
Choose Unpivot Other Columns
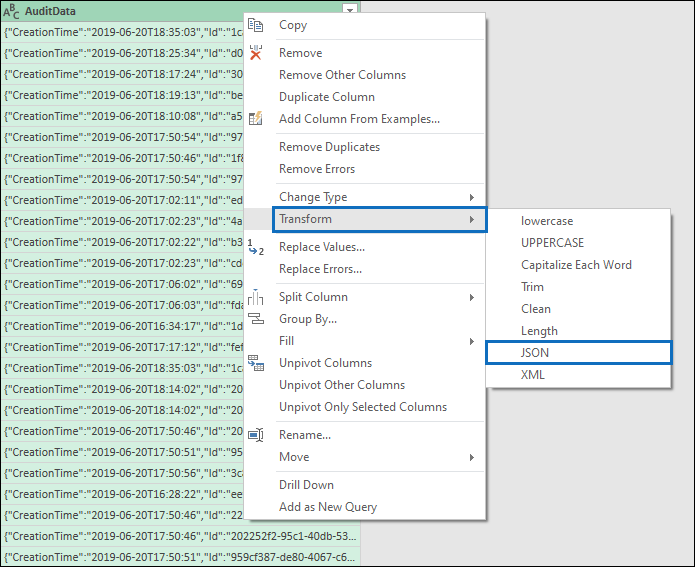[x=364, y=385]
